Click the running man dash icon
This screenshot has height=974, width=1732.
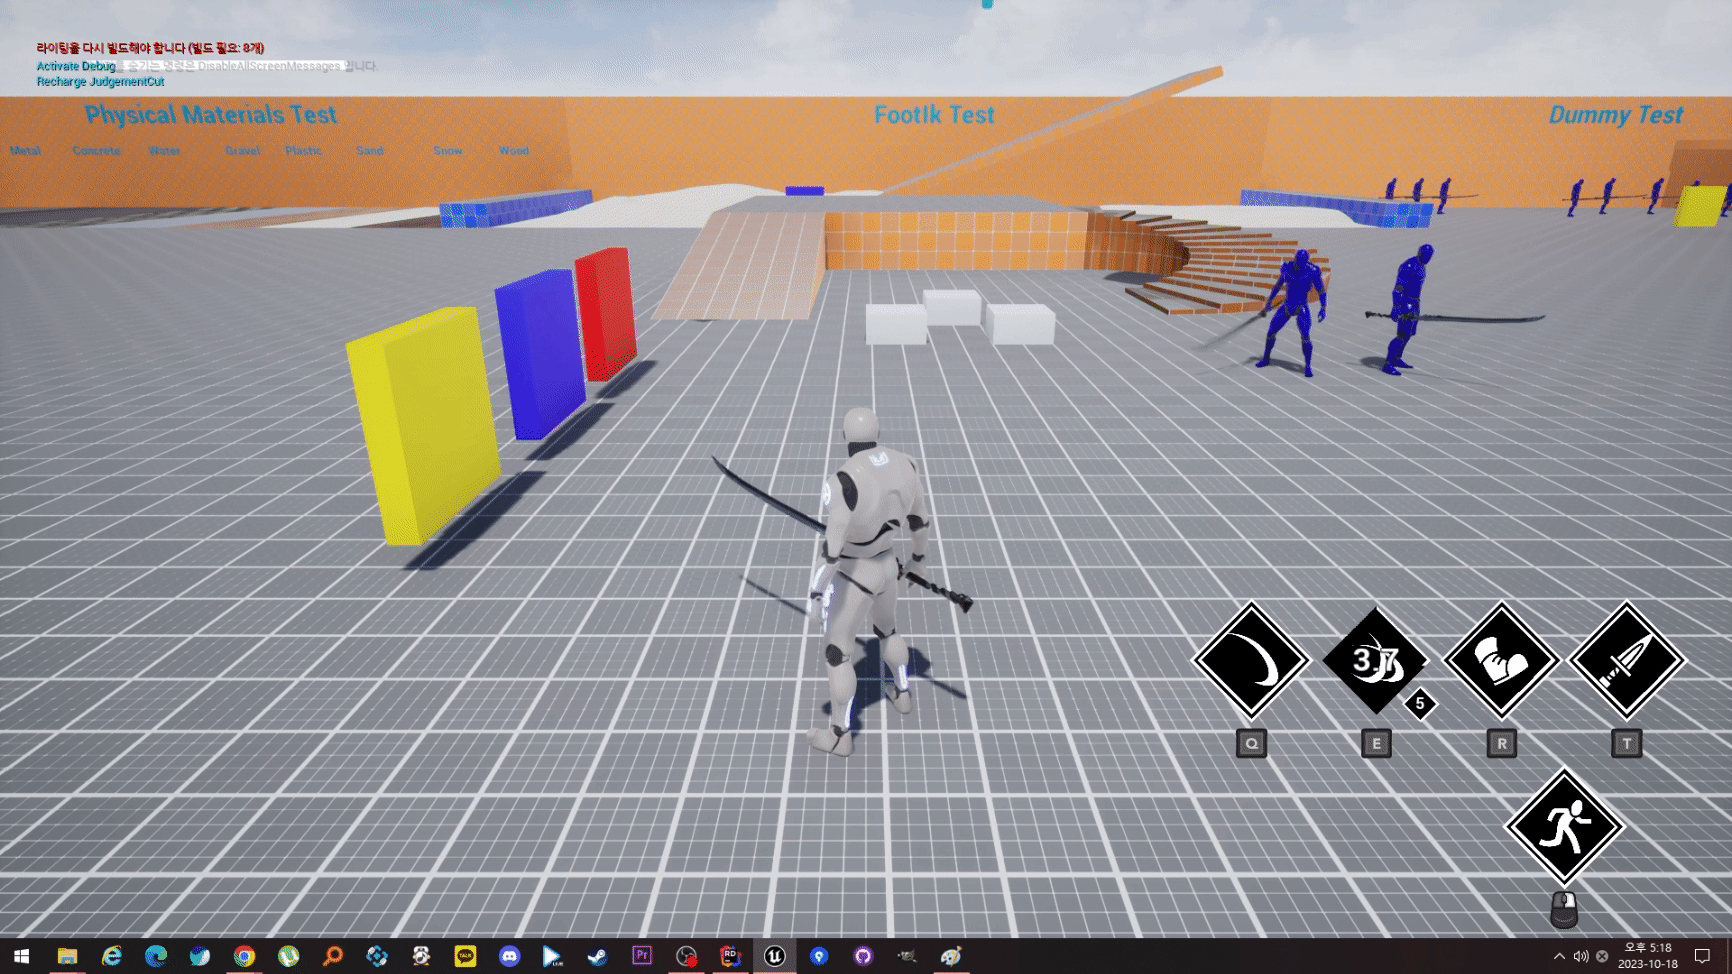[x=1565, y=827]
